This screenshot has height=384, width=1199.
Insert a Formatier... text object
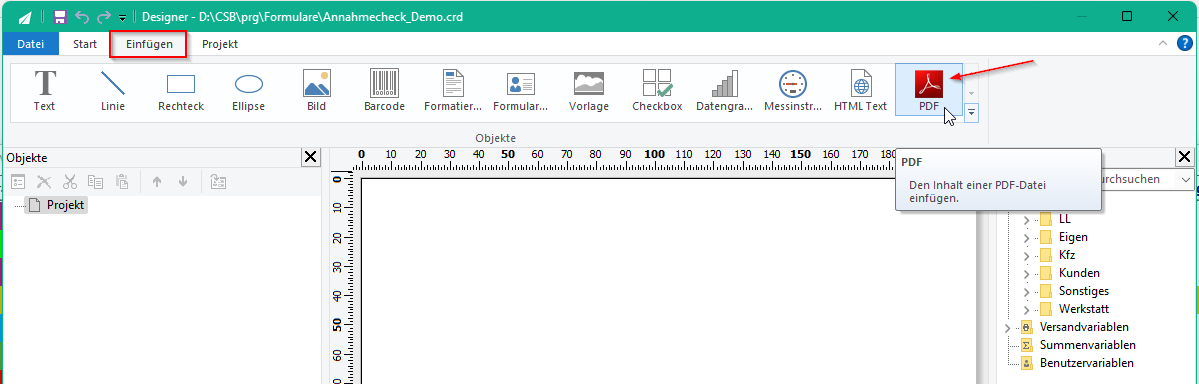pos(453,90)
